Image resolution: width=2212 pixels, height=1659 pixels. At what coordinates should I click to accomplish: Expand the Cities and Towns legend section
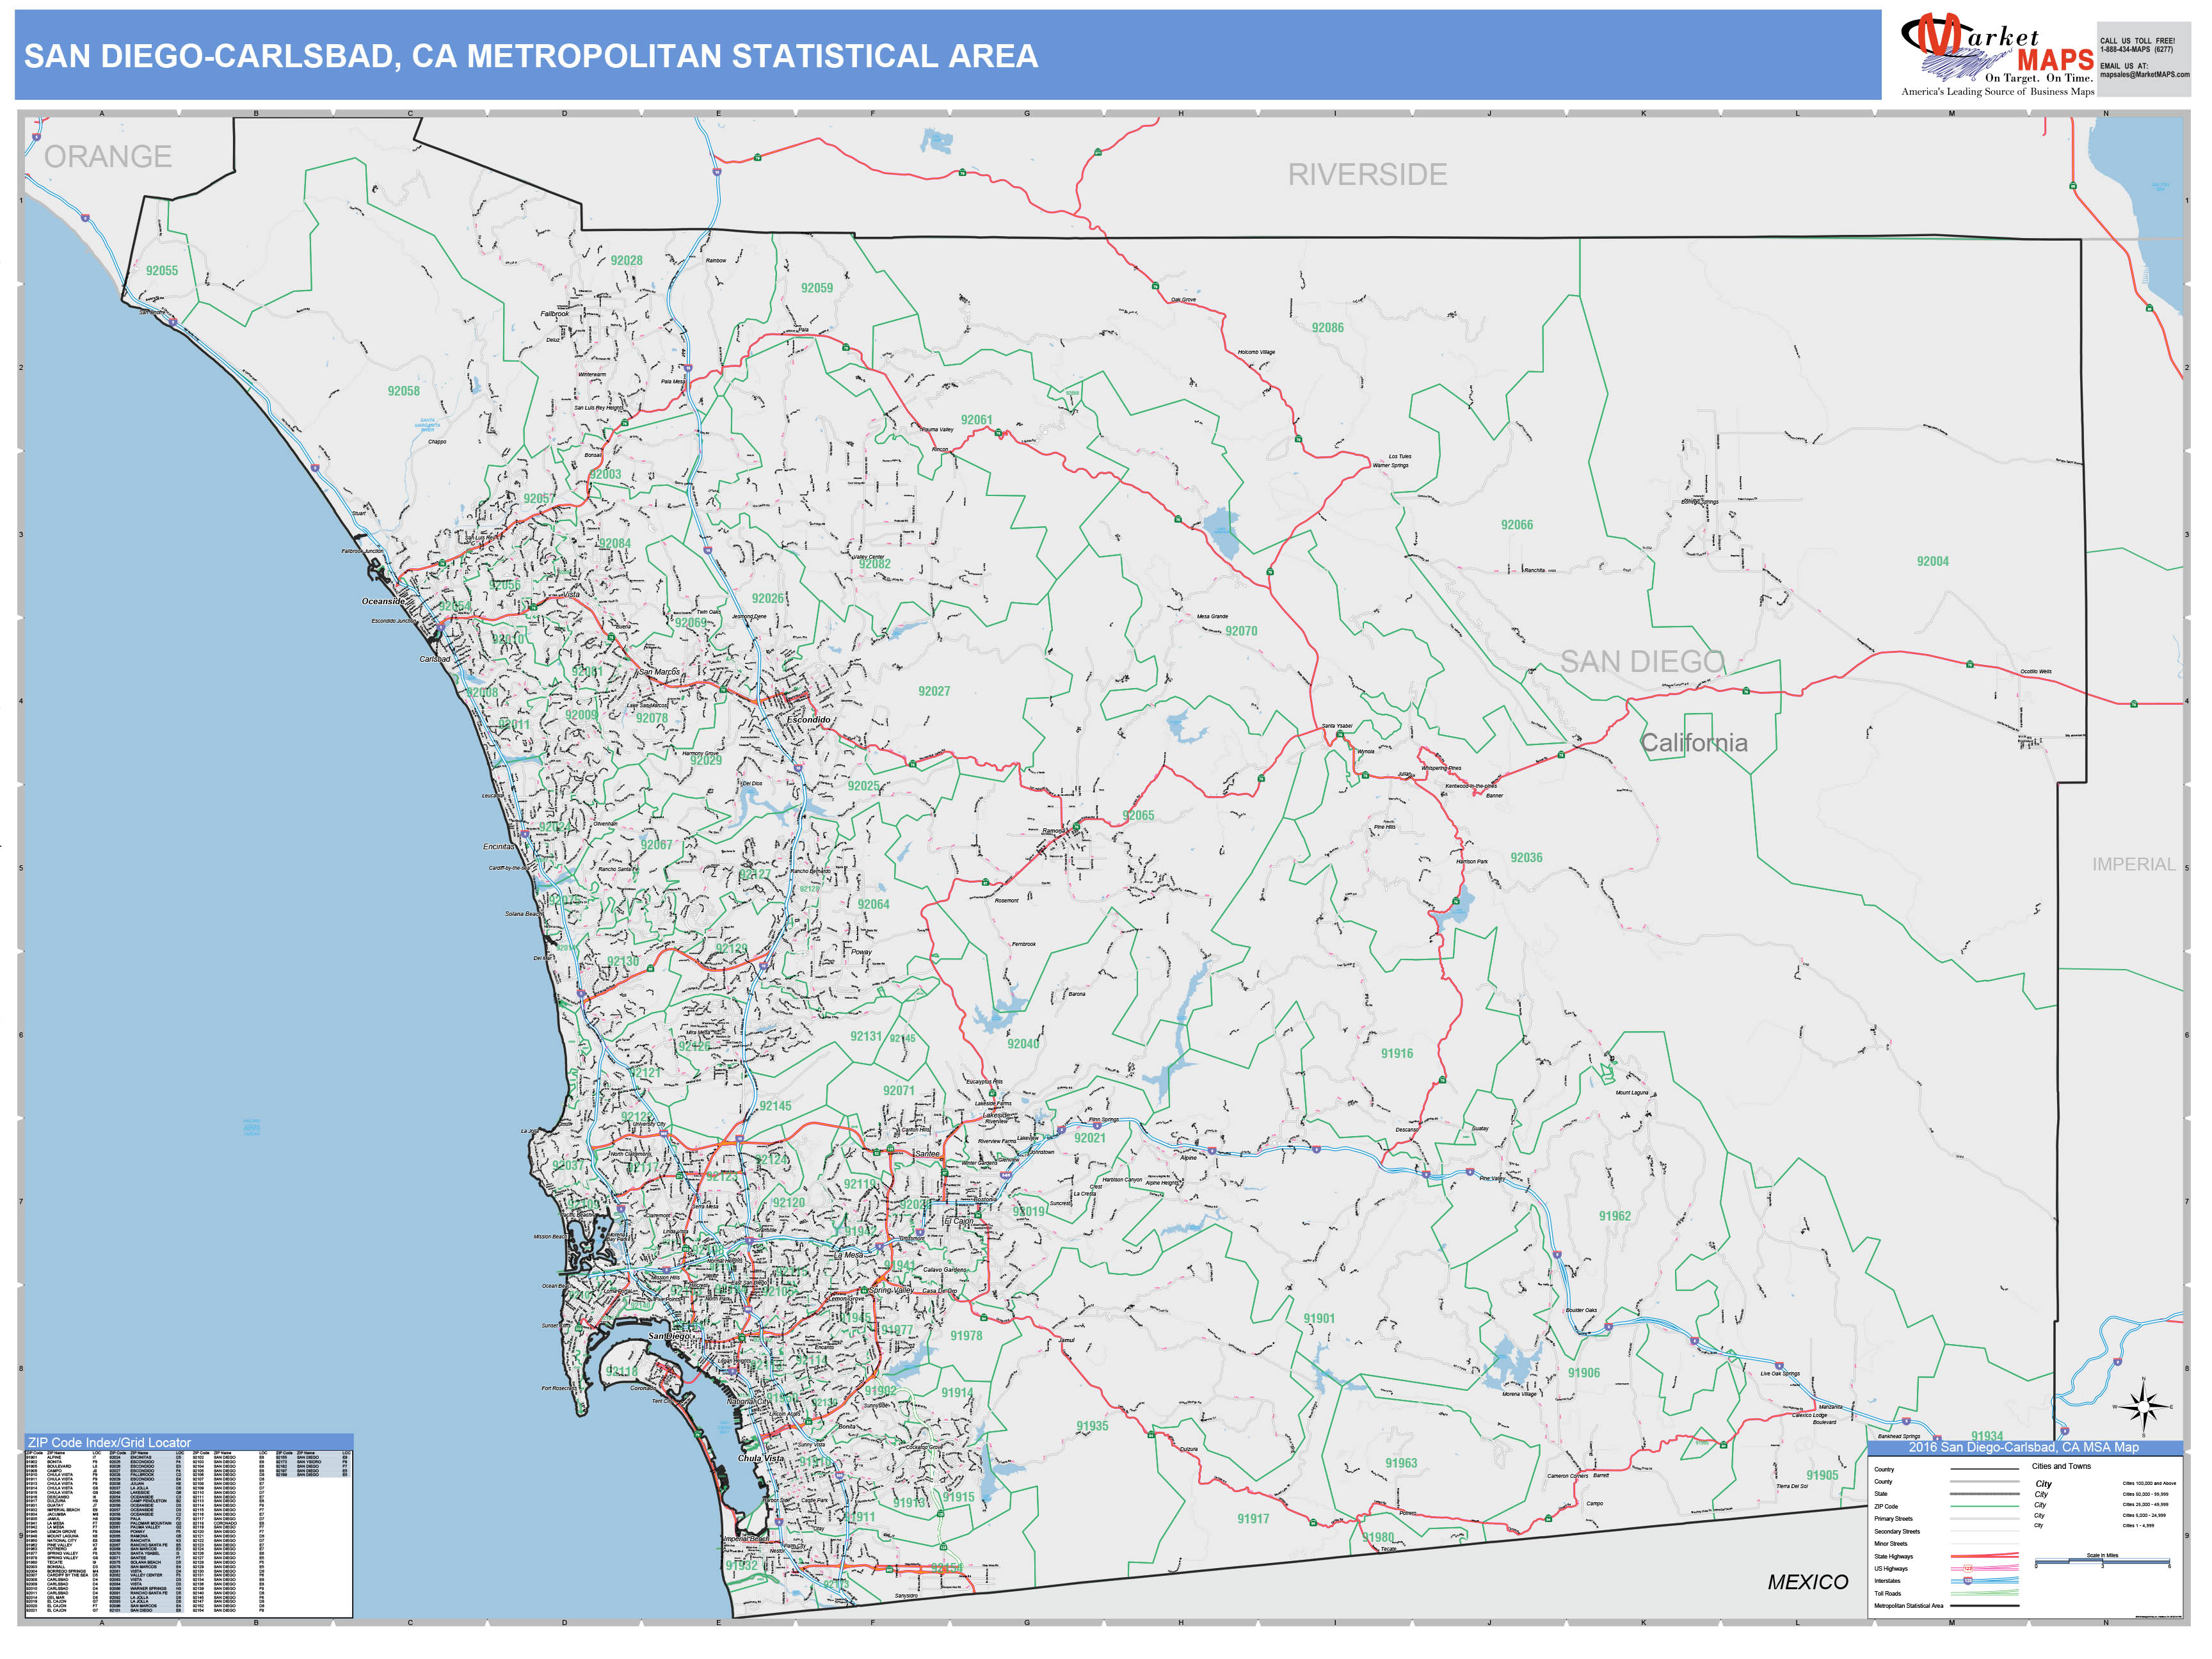[2062, 1466]
